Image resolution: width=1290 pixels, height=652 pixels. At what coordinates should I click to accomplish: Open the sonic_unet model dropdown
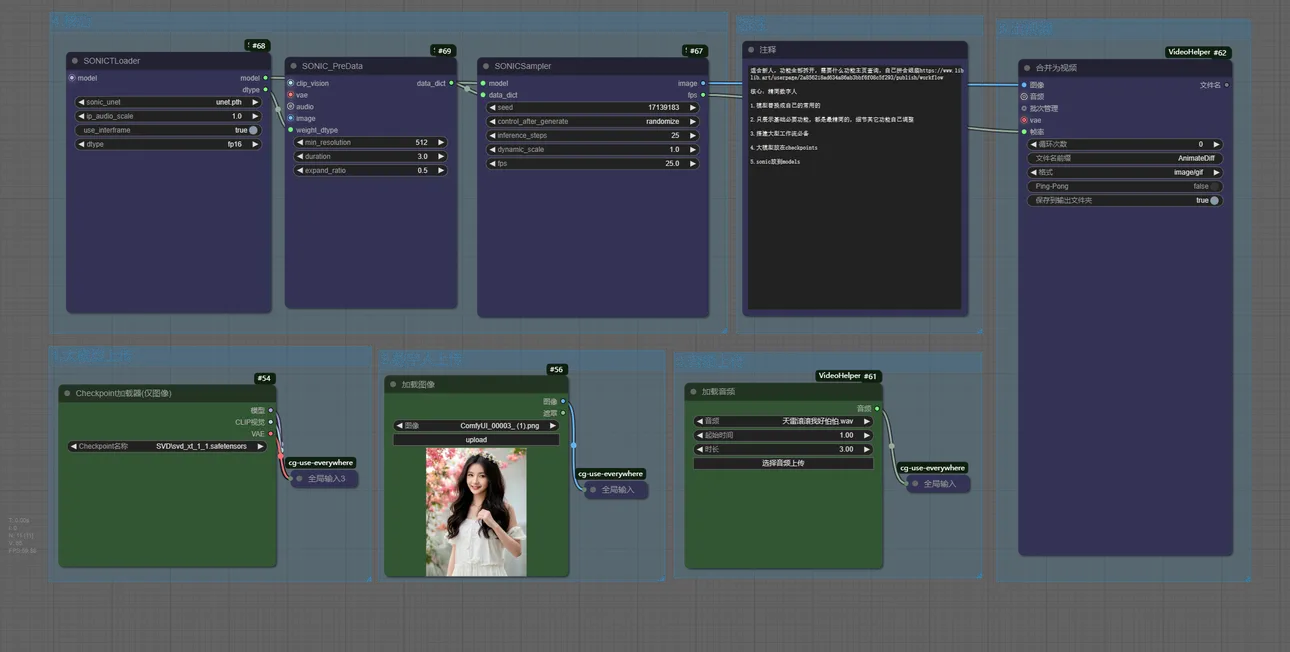(168, 102)
